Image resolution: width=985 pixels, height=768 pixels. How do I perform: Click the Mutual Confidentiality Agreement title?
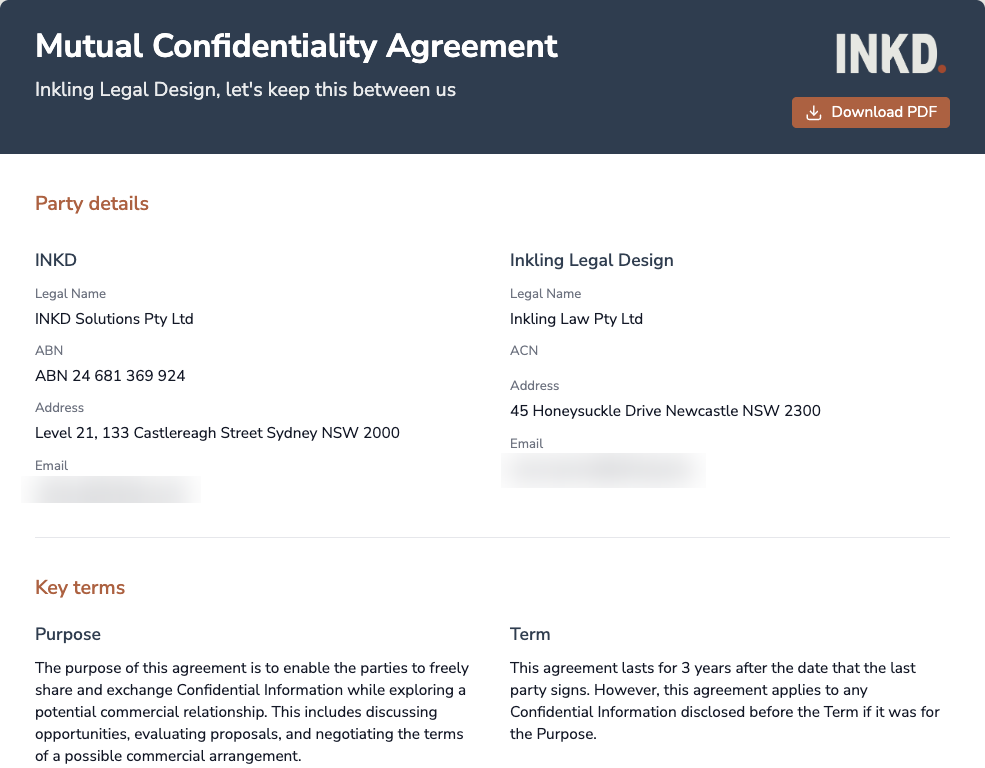tap(296, 46)
